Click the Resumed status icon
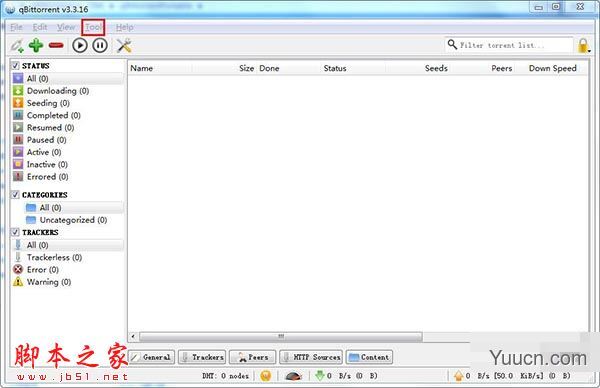The width and height of the screenshot is (600, 388). pyautogui.click(x=18, y=127)
